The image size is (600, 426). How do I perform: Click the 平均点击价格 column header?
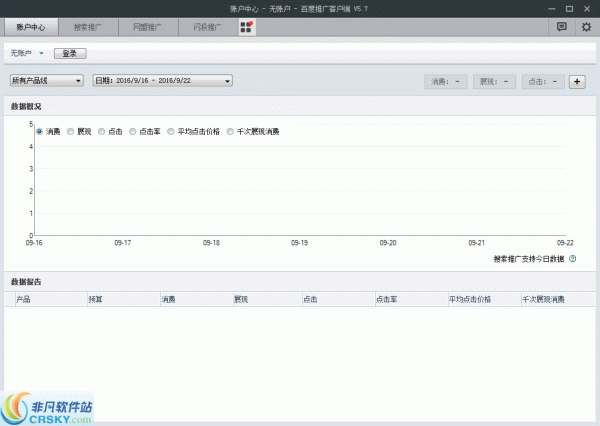485,299
